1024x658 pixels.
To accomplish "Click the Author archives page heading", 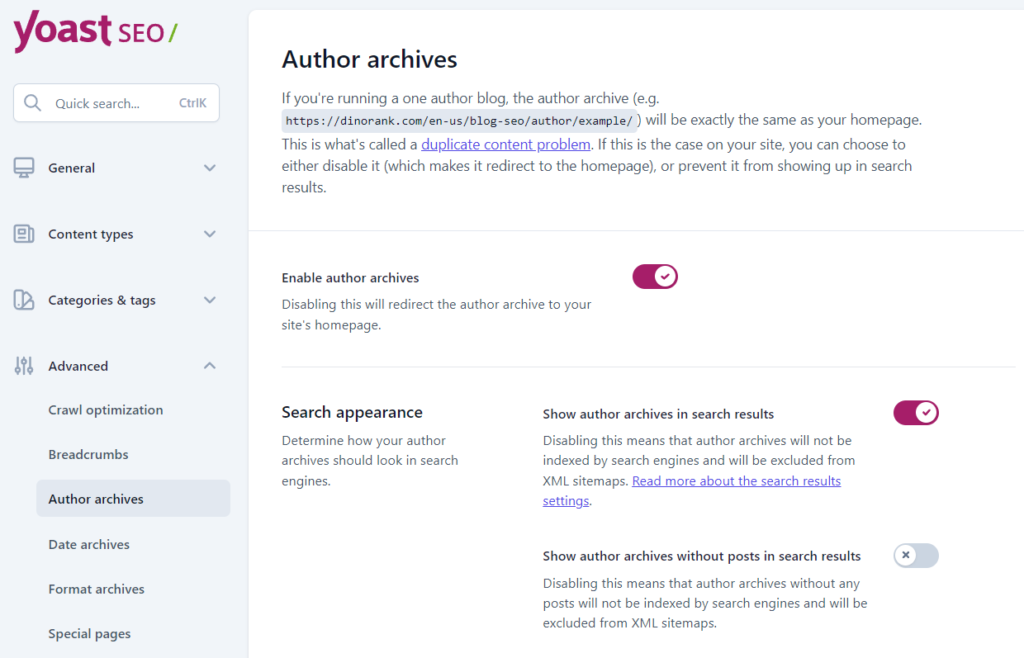I will click(370, 59).
